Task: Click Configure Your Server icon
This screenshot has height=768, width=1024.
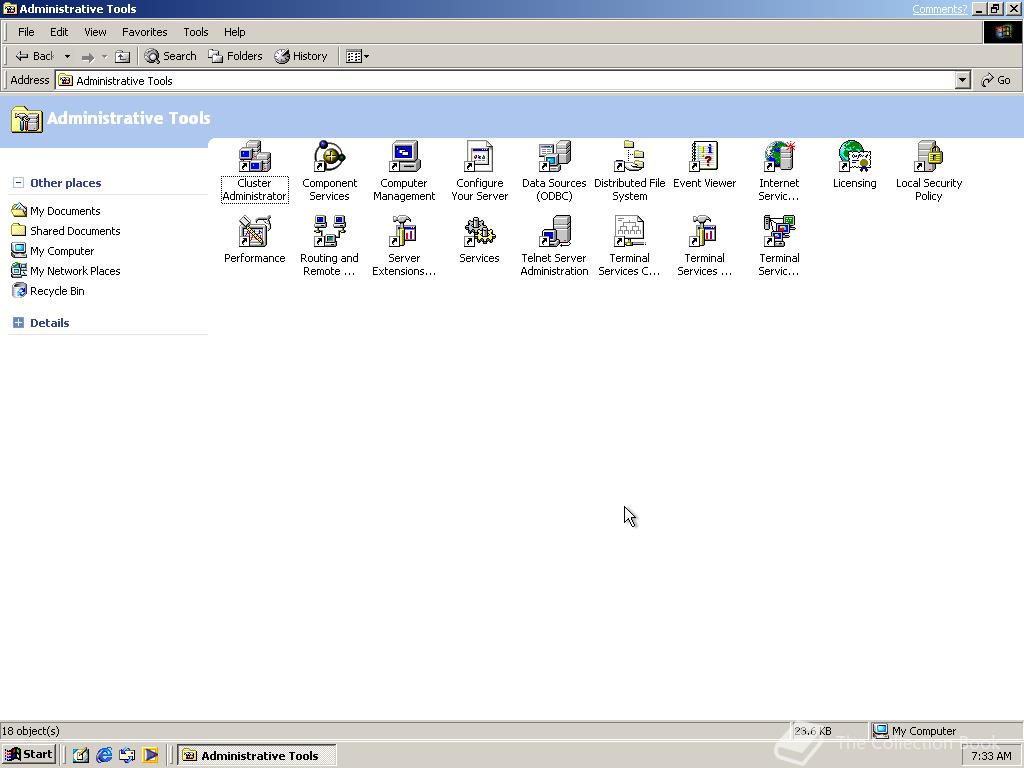Action: coord(479,171)
